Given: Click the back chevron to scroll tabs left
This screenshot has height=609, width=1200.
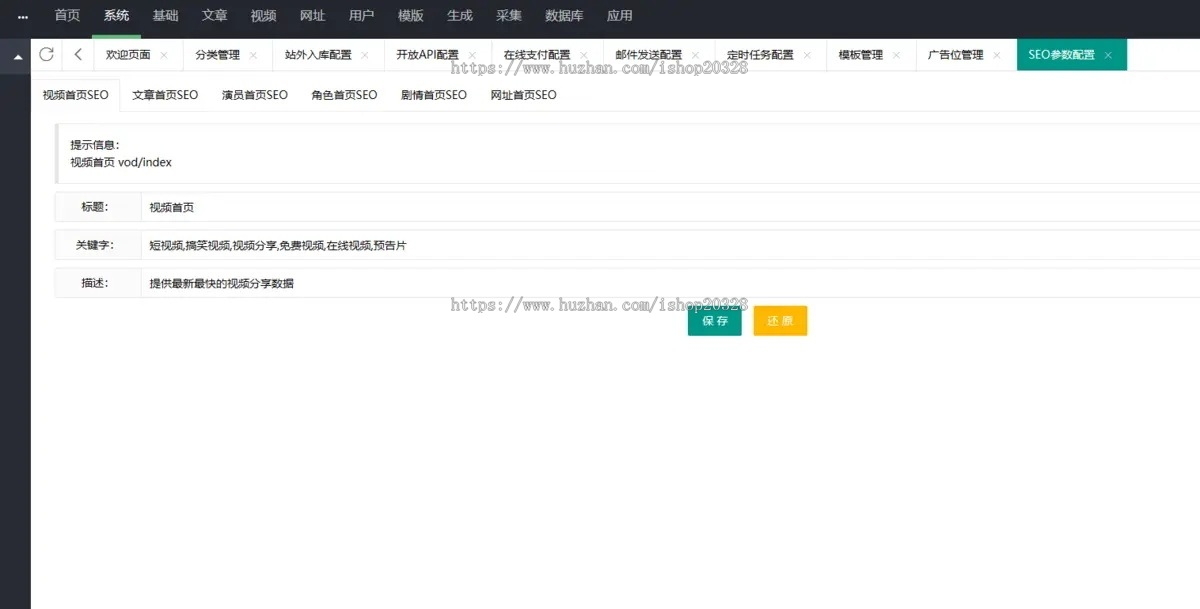Looking at the screenshot, I should [78, 55].
